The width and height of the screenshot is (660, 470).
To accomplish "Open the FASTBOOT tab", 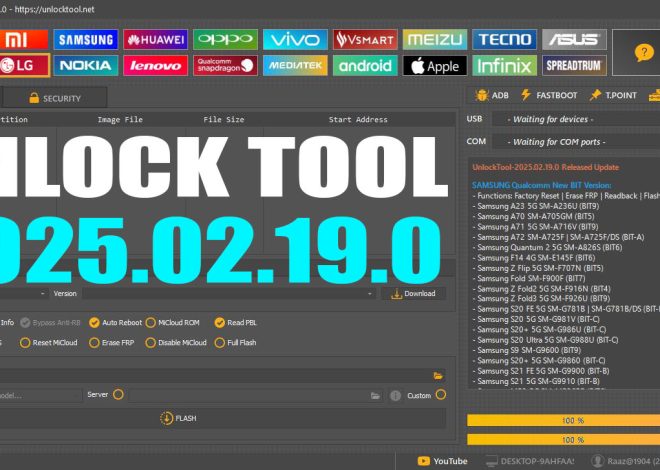I will coord(549,95).
